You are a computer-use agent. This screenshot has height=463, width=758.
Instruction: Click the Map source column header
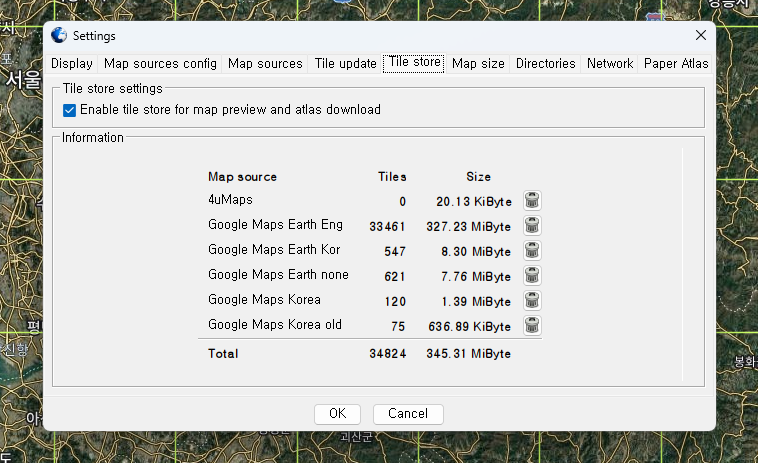pos(242,177)
